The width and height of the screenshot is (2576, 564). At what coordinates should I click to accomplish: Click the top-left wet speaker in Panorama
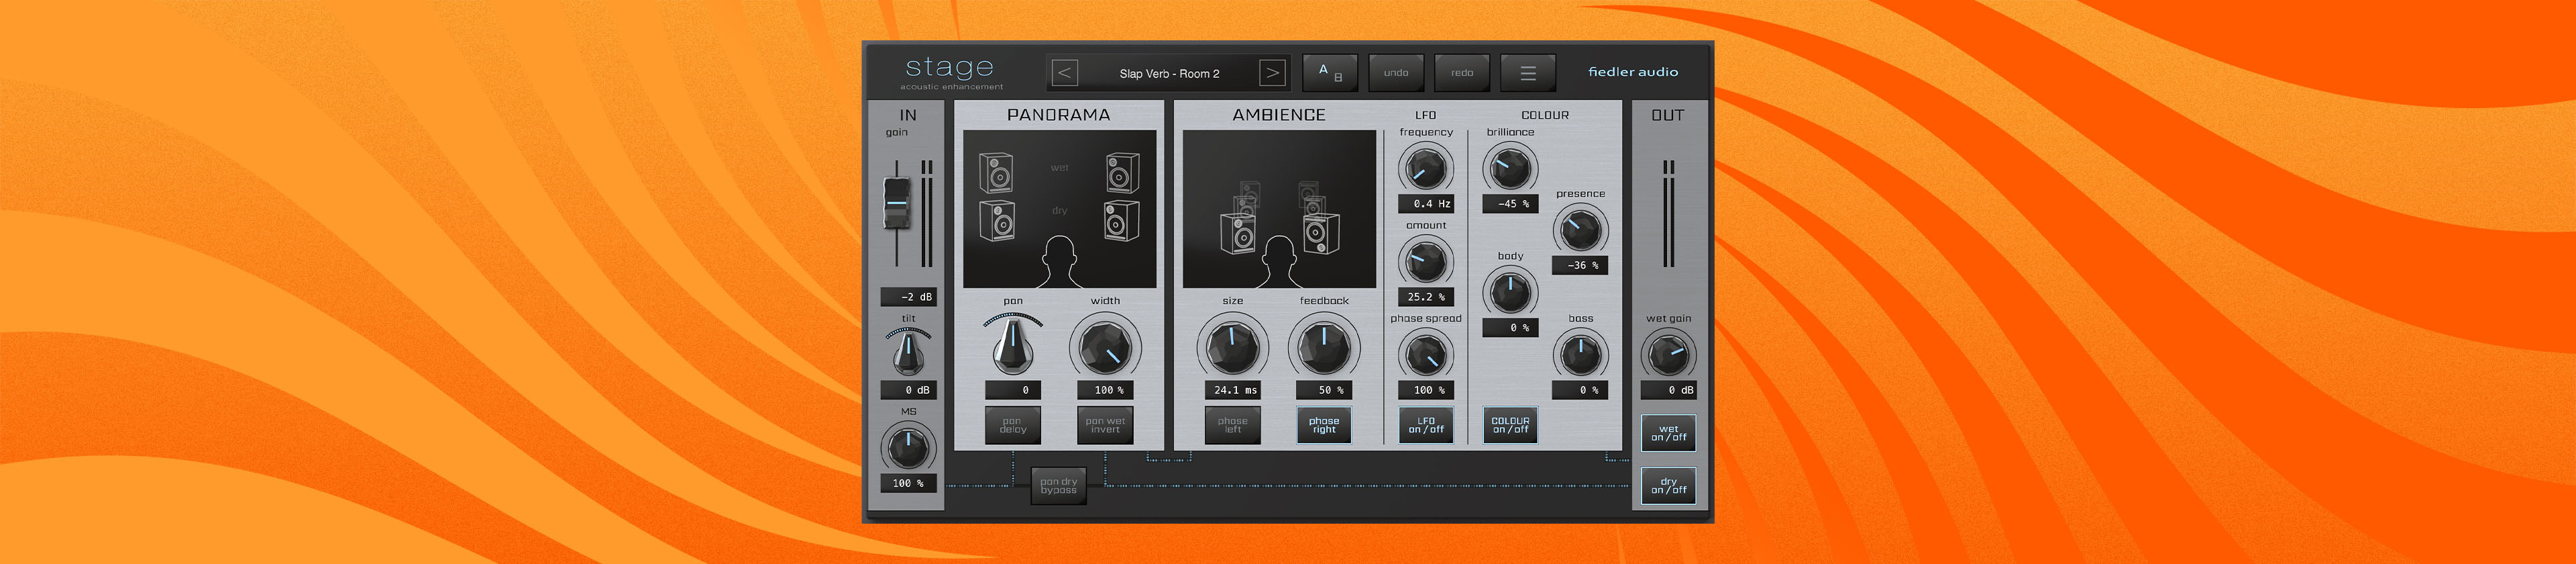[996, 172]
